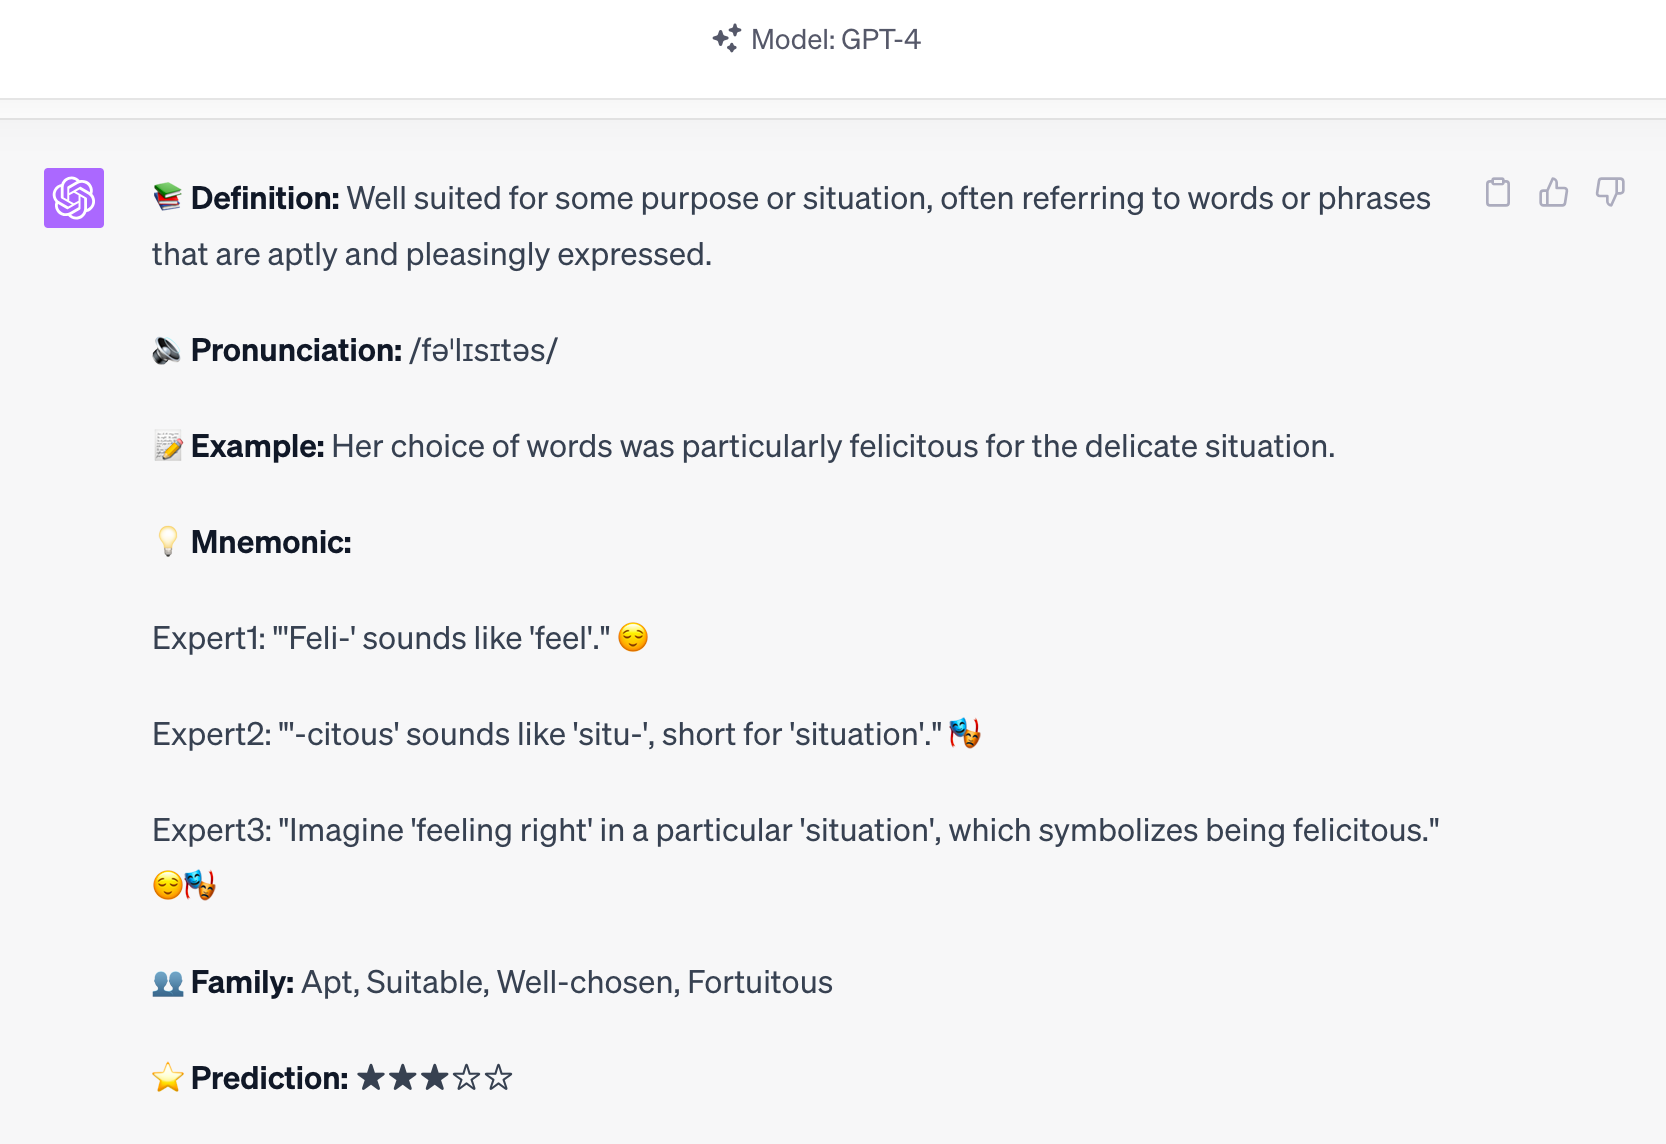
Task: Click the ChatGPT avatar logo
Action: (73, 198)
